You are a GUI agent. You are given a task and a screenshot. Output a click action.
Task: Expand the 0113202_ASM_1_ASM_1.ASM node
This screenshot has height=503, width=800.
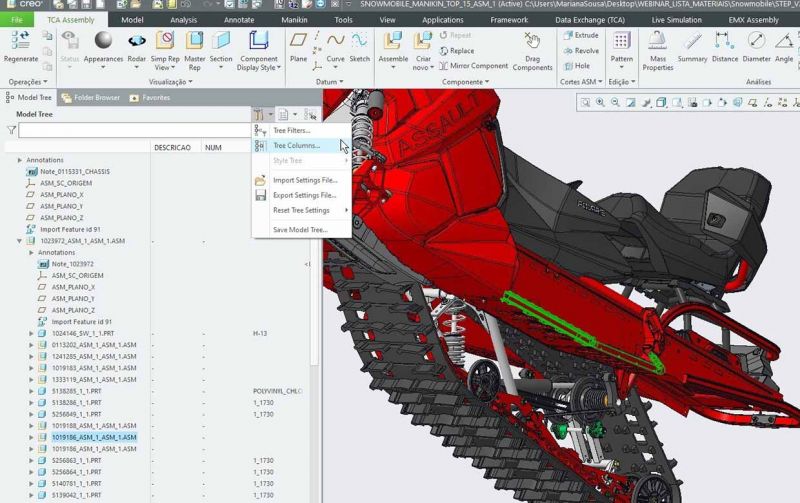(x=31, y=345)
